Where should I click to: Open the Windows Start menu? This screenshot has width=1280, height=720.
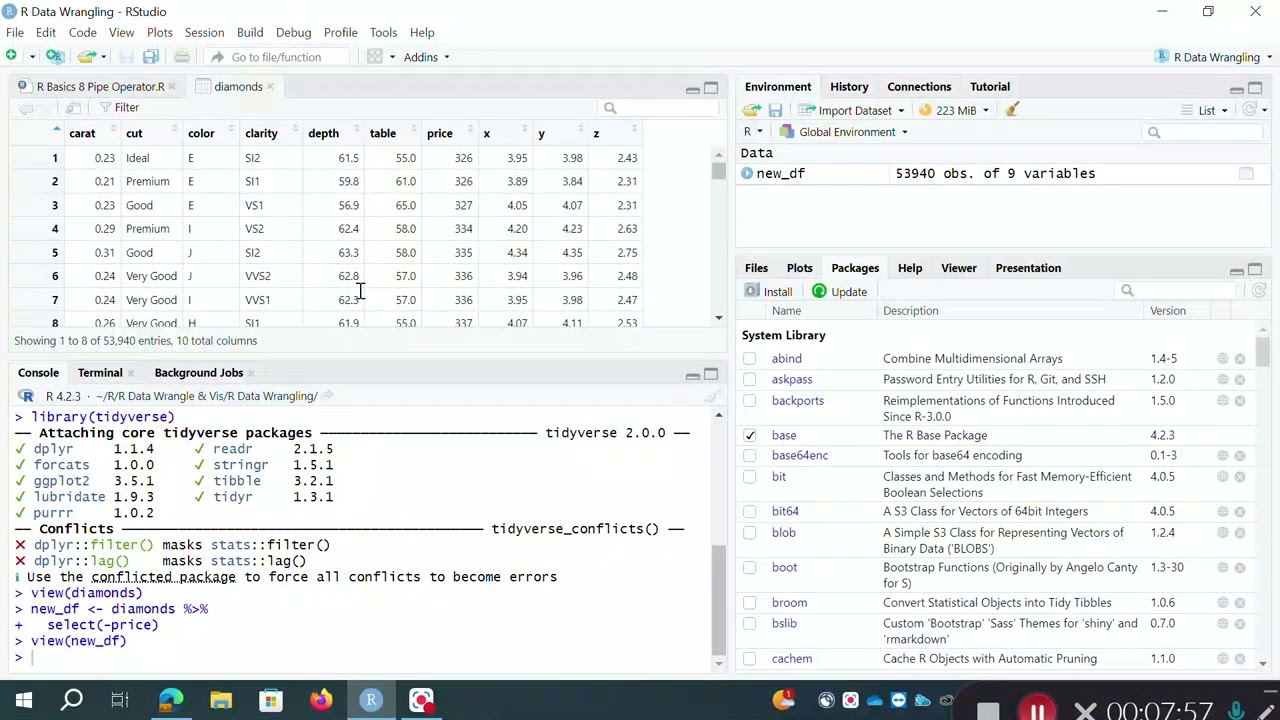24,700
